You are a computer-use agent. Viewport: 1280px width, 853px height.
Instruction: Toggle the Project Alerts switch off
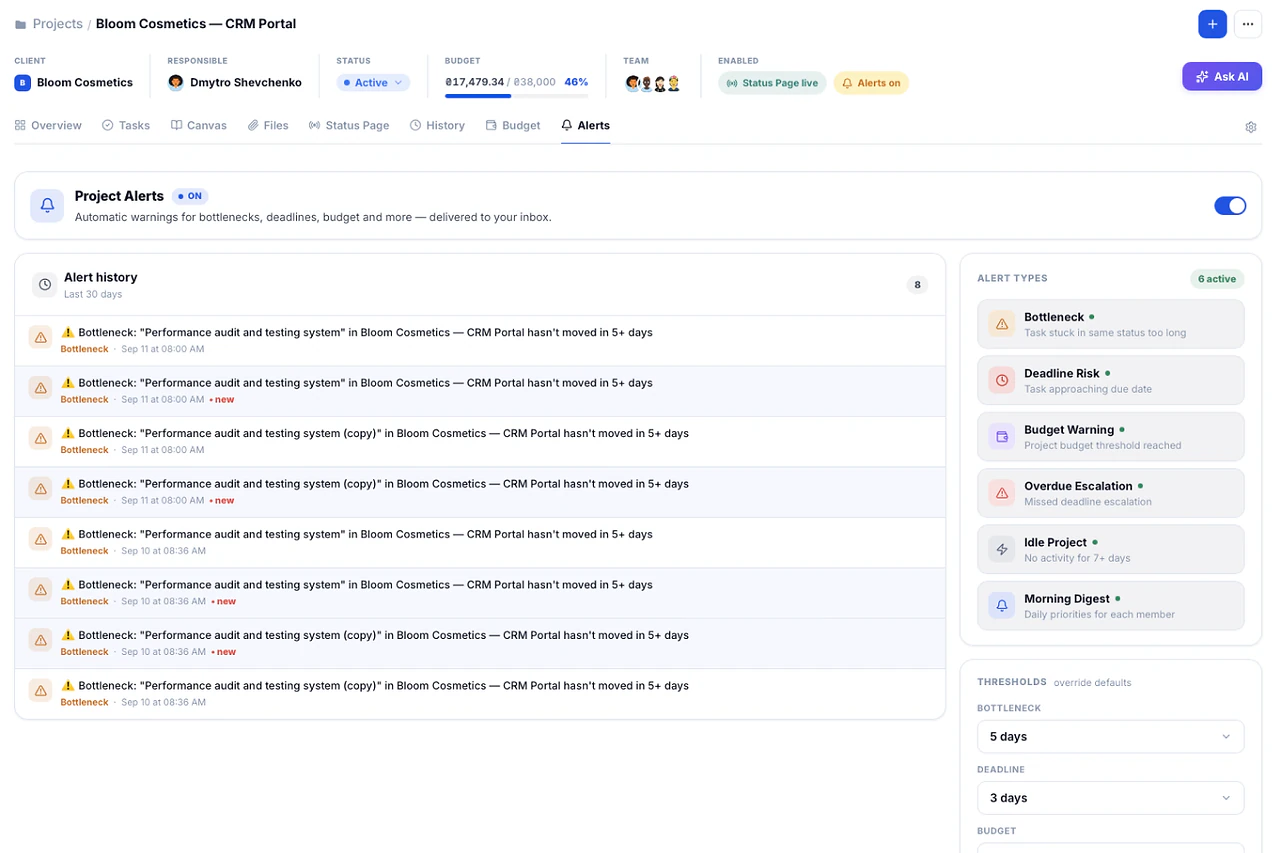[x=1230, y=205]
